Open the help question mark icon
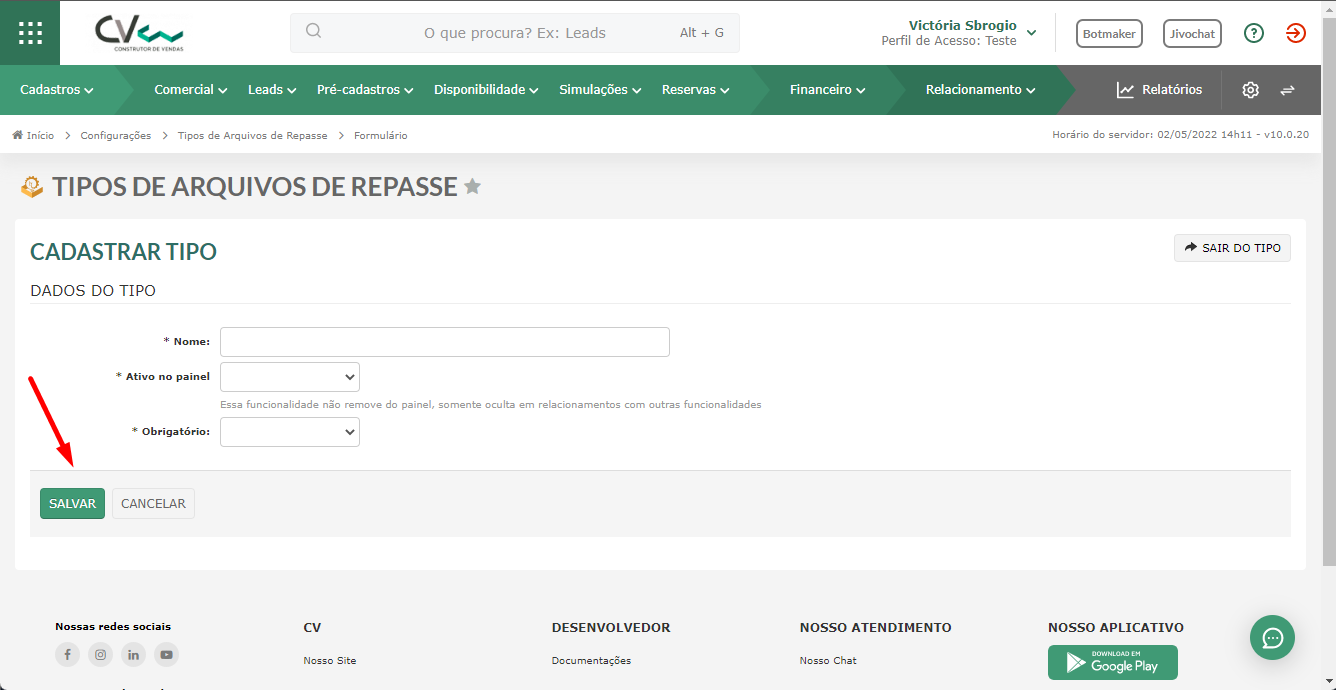This screenshot has height=690, width=1336. tap(1254, 33)
